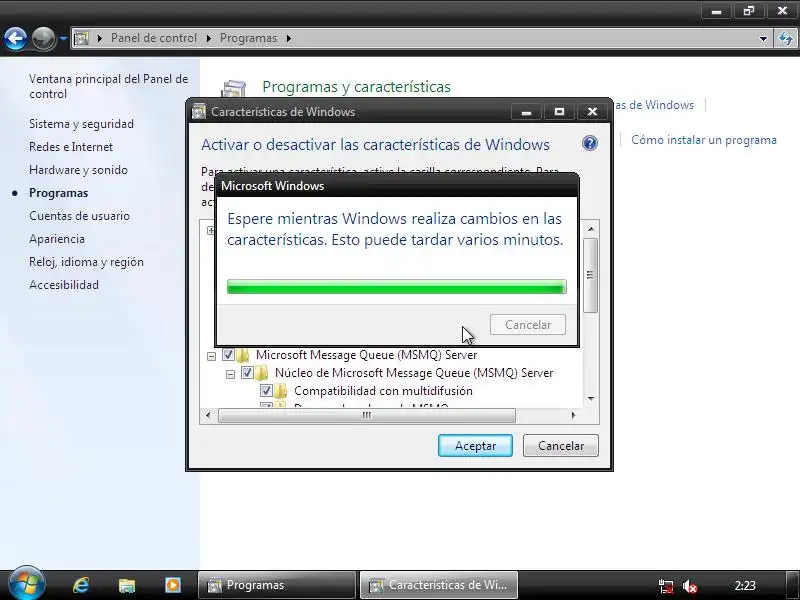
Task: Click the green progress bar
Action: [x=396, y=287]
